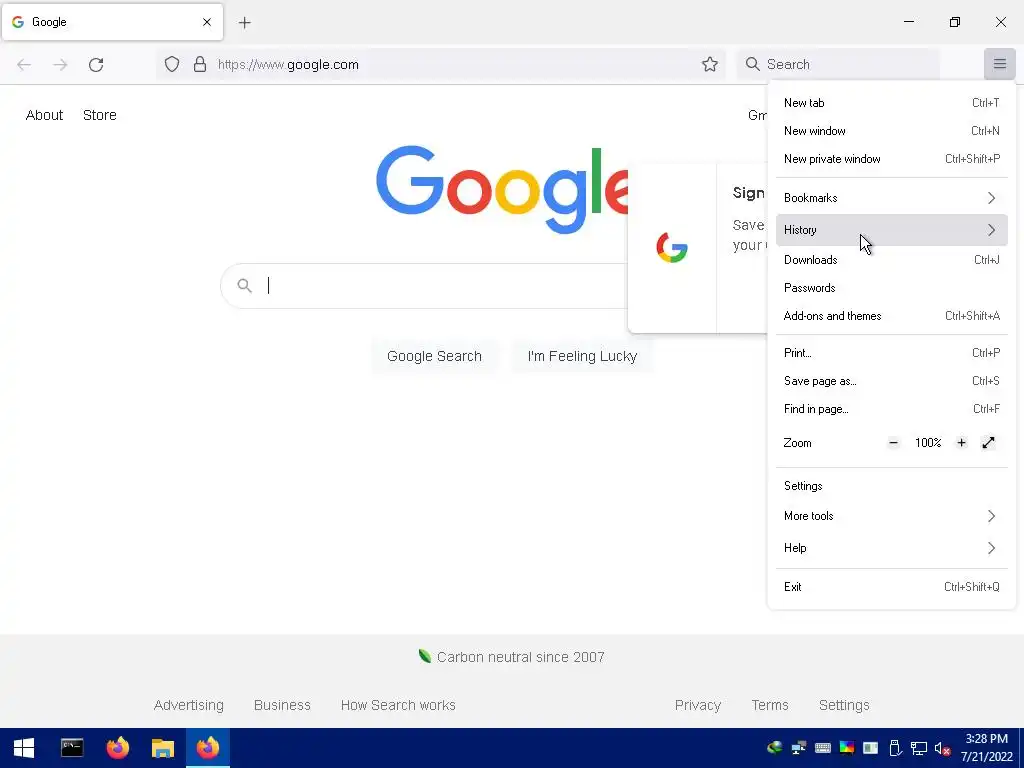The height and width of the screenshot is (768, 1024).
Task: Click the padlock site information icon
Action: (200, 64)
